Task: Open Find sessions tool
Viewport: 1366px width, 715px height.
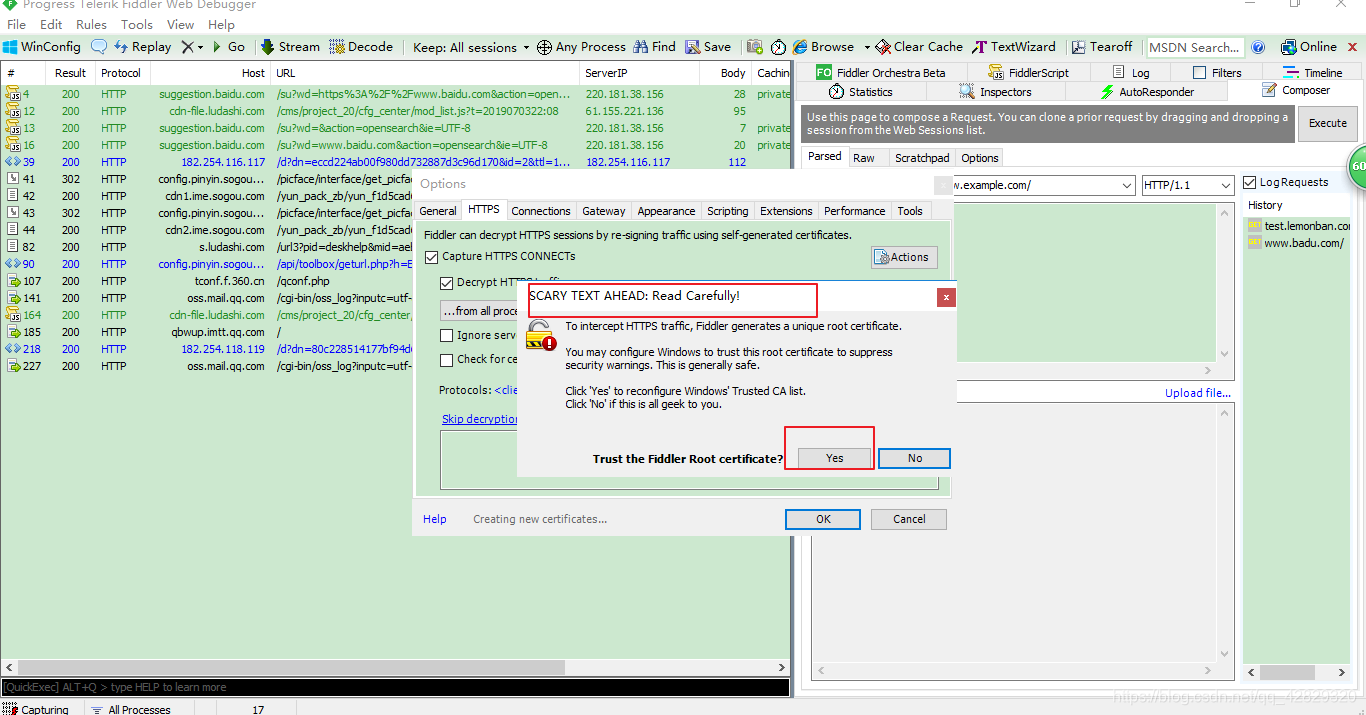Action: pyautogui.click(x=654, y=47)
